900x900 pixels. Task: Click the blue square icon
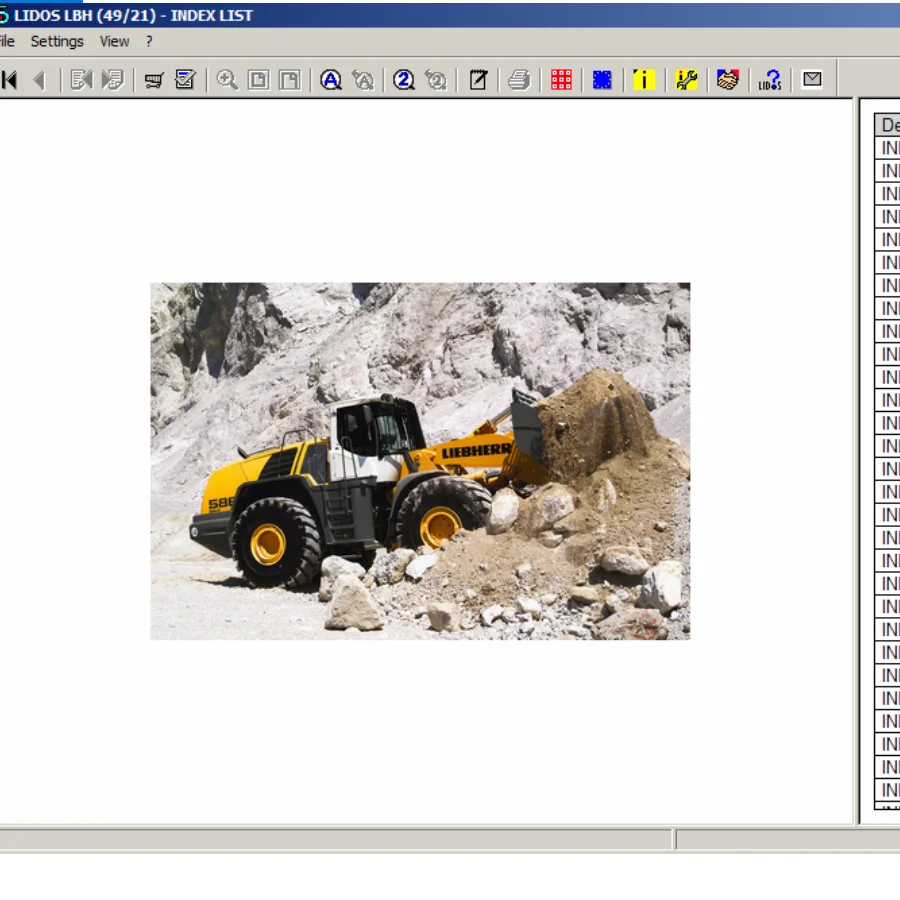[x=602, y=80]
